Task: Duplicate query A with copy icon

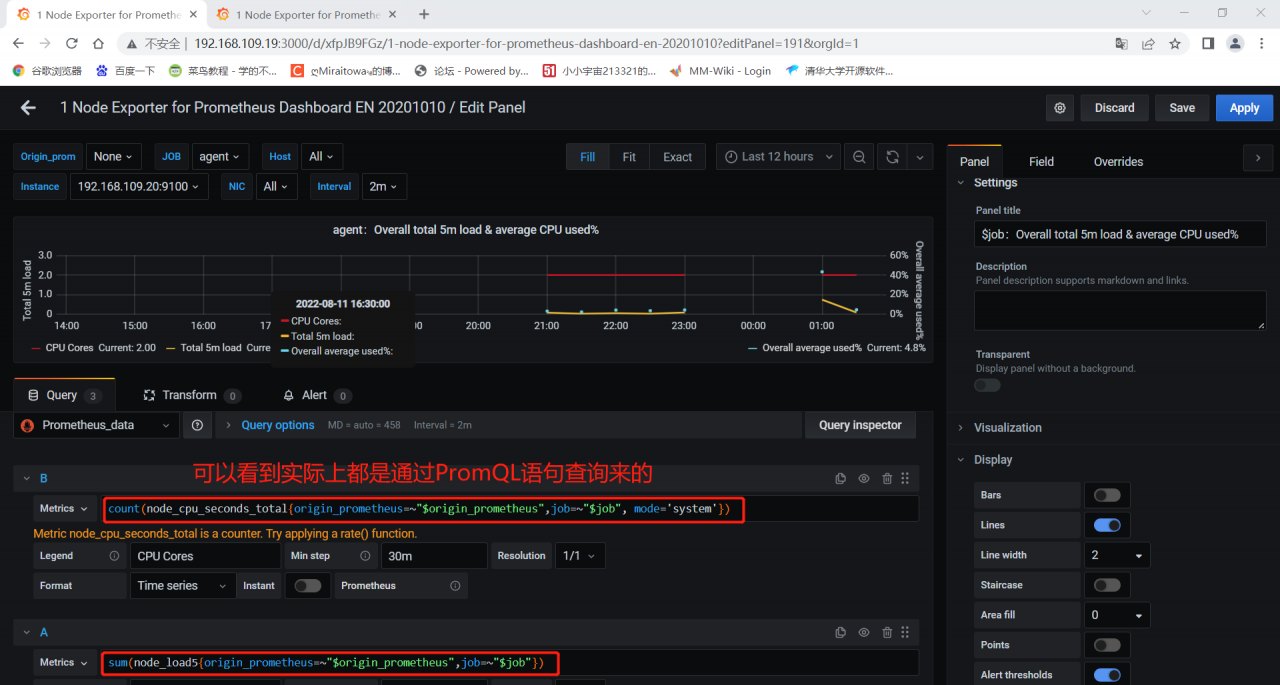Action: point(841,633)
